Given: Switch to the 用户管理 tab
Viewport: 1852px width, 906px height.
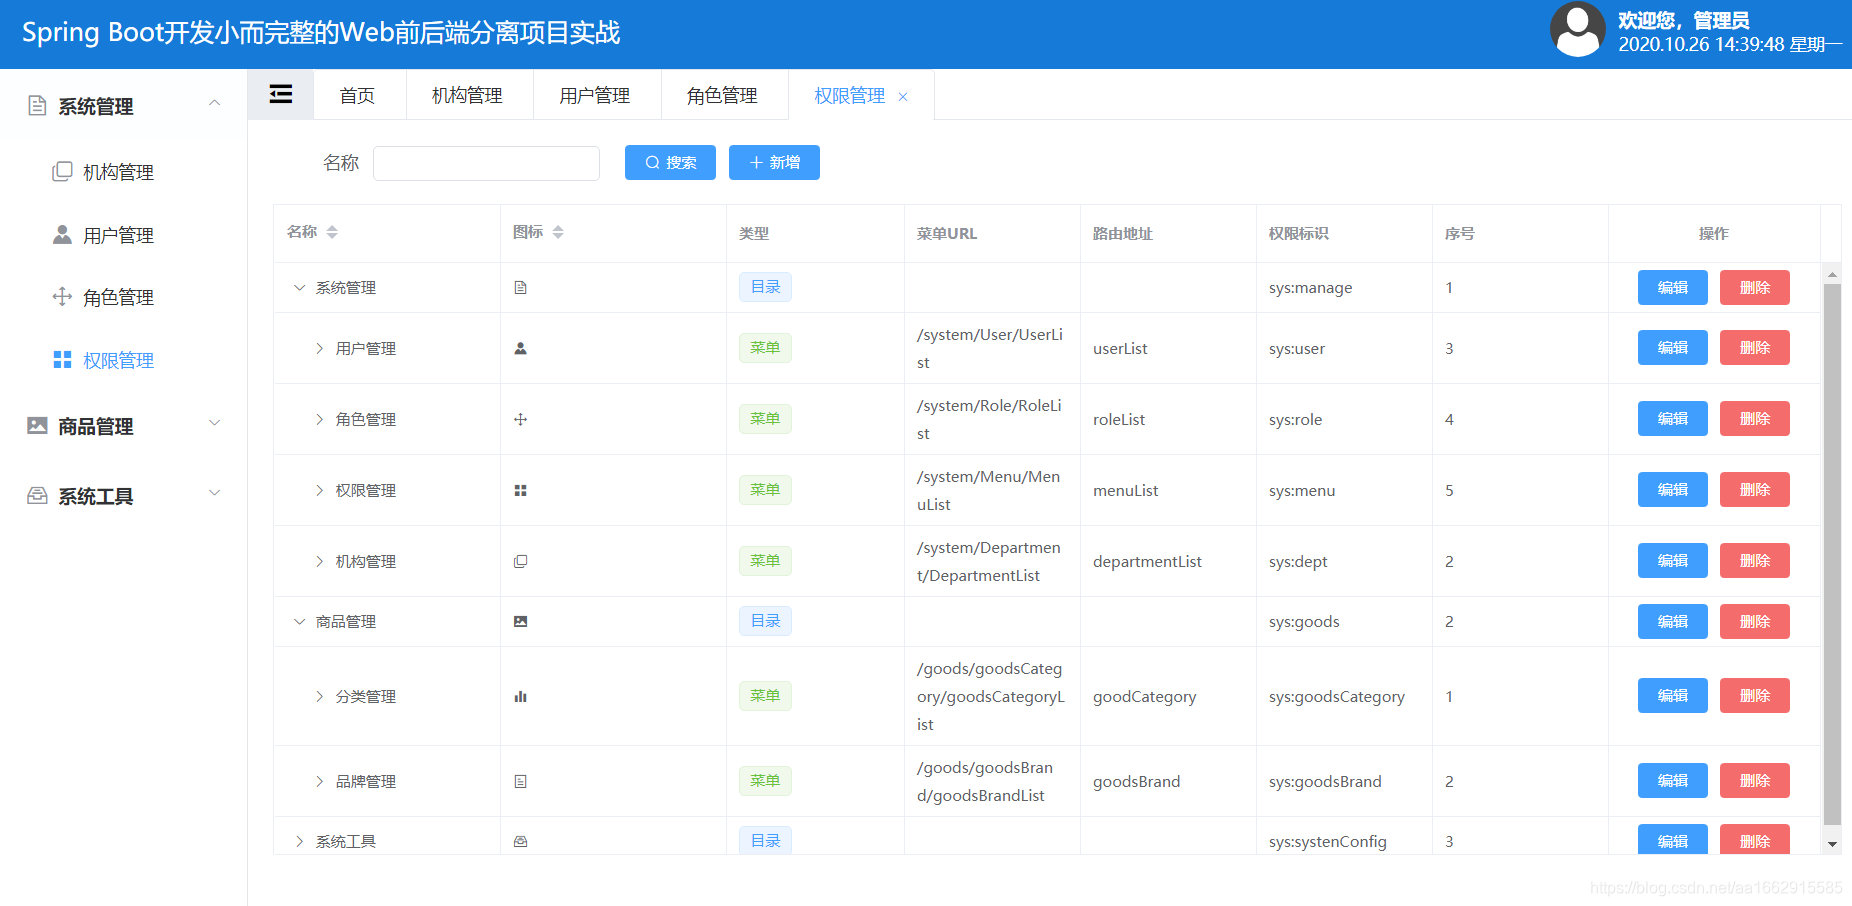Looking at the screenshot, I should 595,95.
